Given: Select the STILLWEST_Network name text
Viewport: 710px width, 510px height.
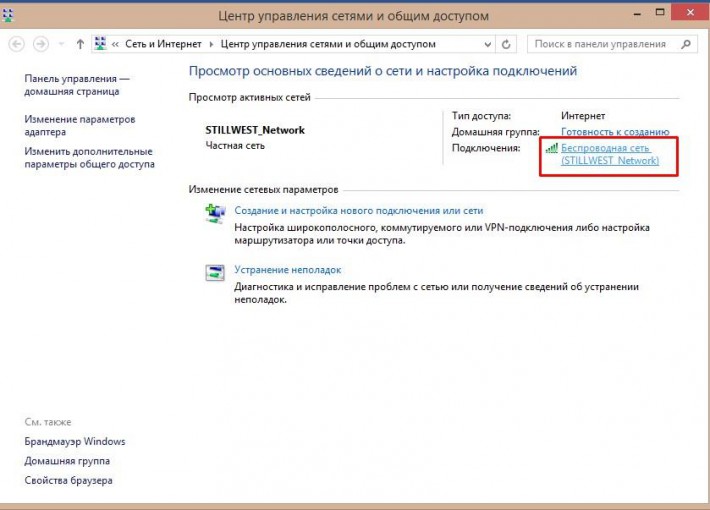Looking at the screenshot, I should (255, 130).
